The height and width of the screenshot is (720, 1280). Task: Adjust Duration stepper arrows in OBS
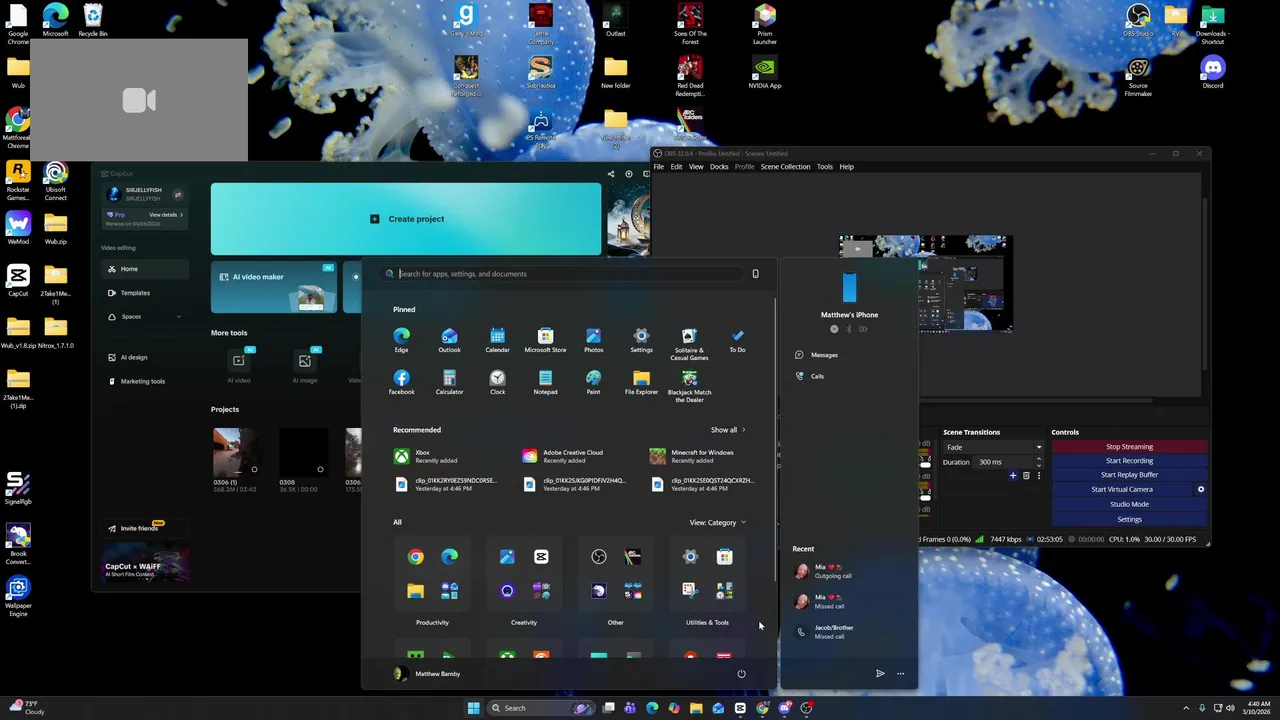coord(1038,462)
